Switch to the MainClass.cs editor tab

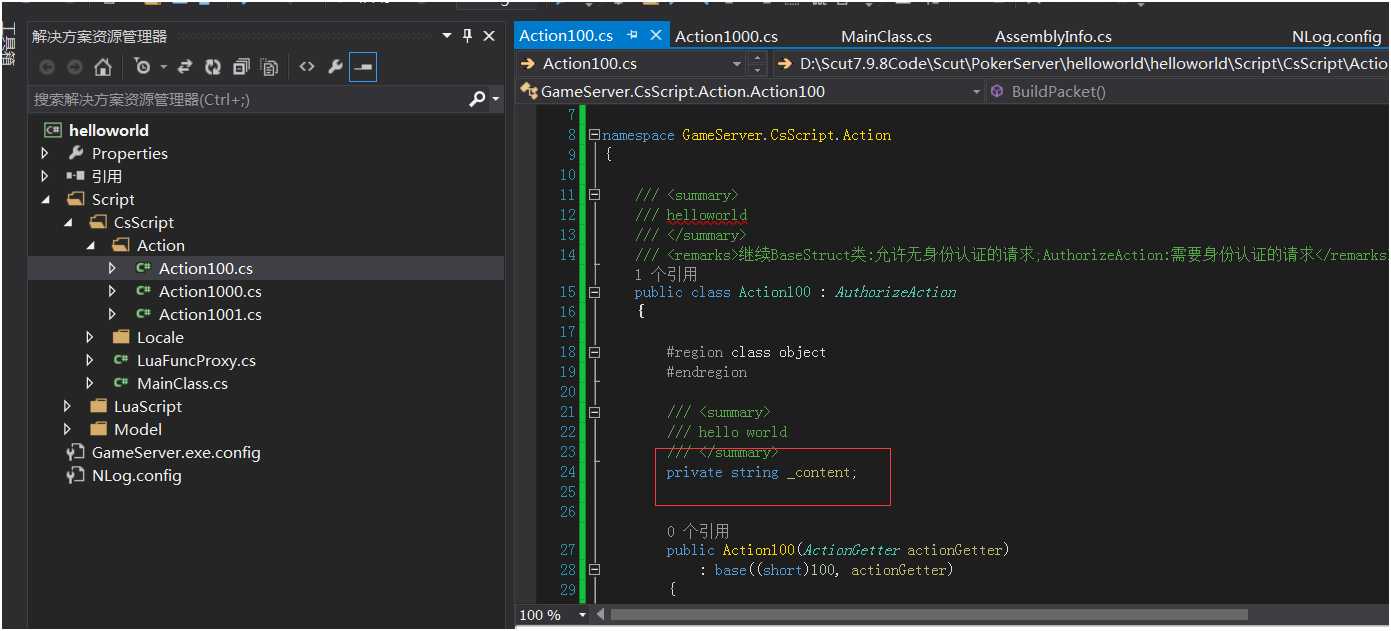point(886,36)
